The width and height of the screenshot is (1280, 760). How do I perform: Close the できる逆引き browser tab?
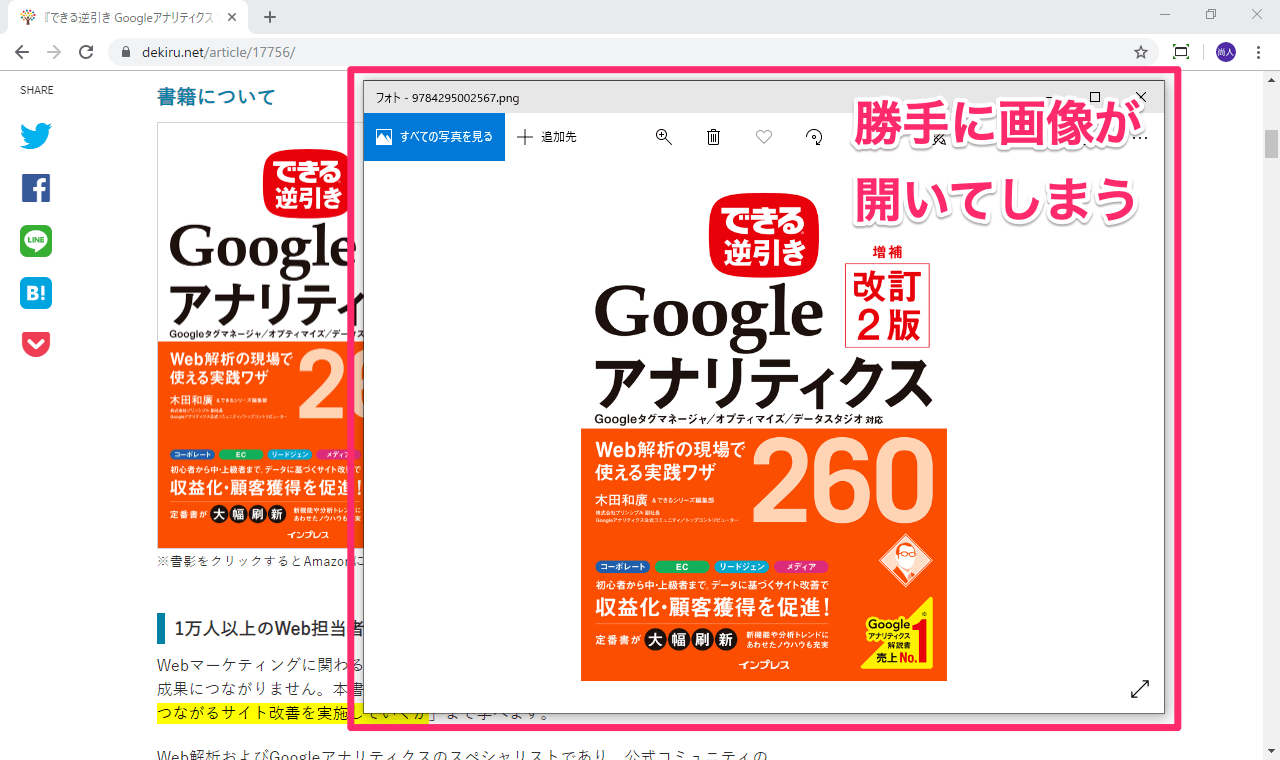[x=233, y=17]
